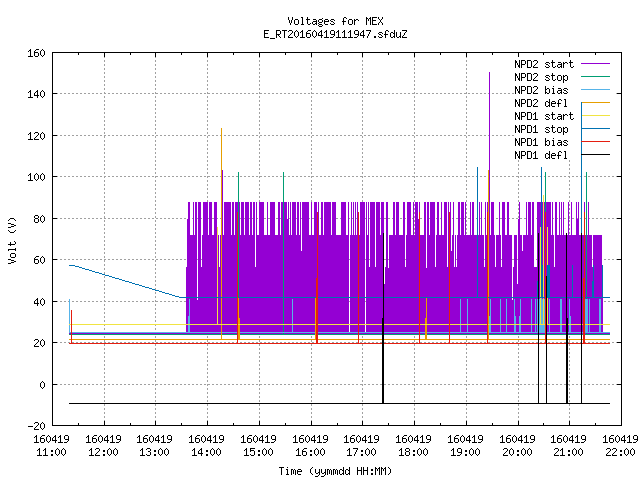Click the black NPD1 defl legend line
This screenshot has width=640, height=480.
(x=596, y=155)
